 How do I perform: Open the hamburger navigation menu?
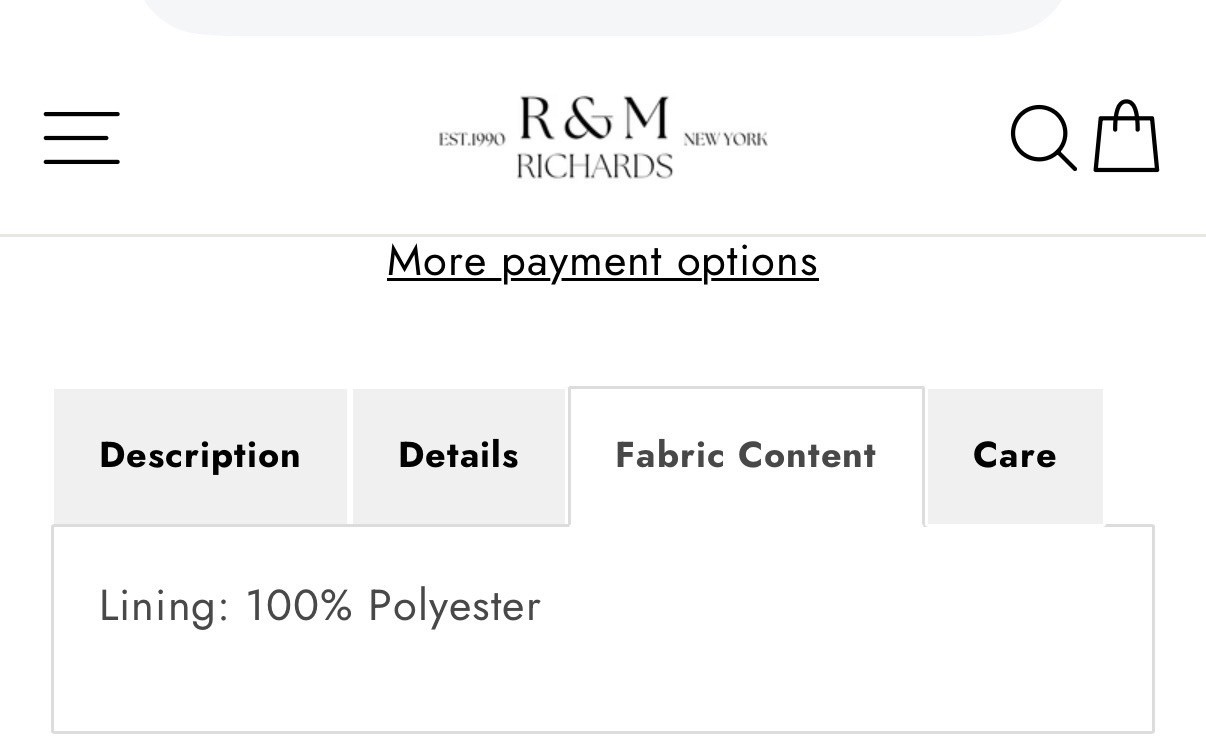tap(82, 138)
